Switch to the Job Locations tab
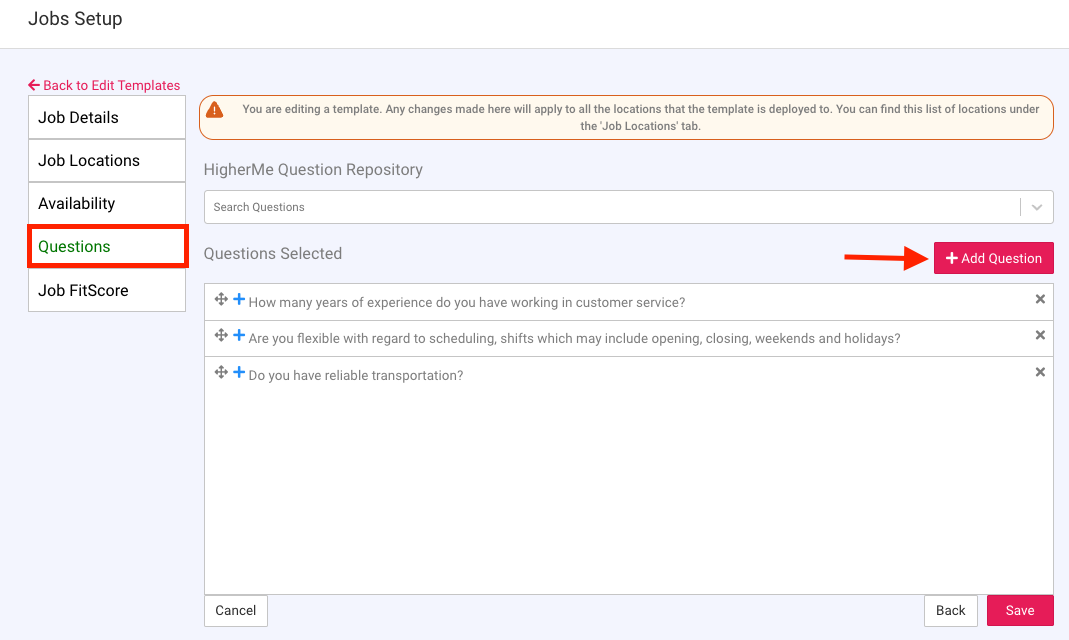Image resolution: width=1069 pixels, height=640 pixels. pyautogui.click(x=107, y=160)
